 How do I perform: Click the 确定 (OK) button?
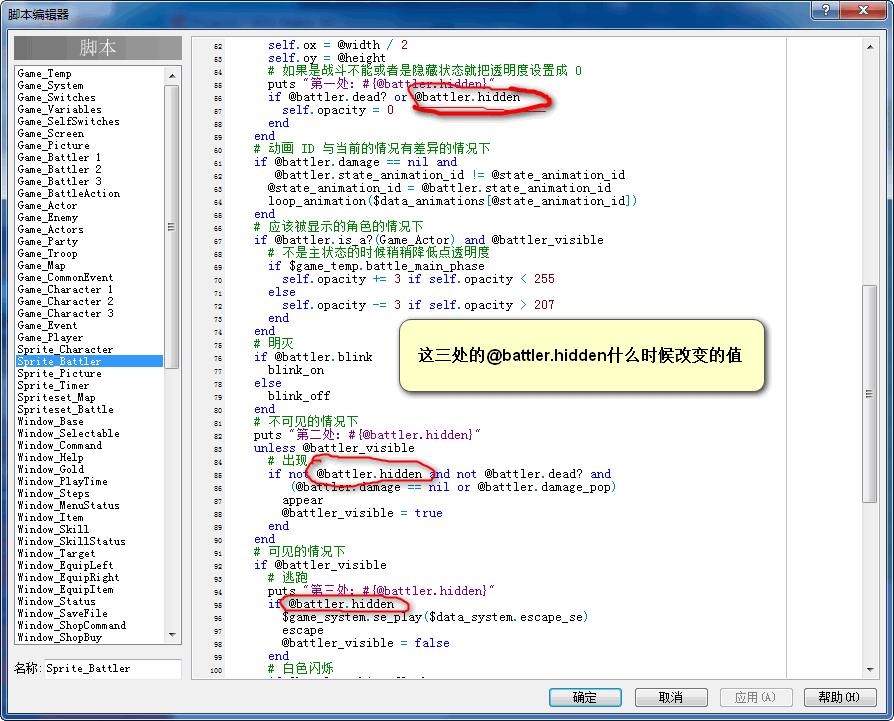coord(585,697)
